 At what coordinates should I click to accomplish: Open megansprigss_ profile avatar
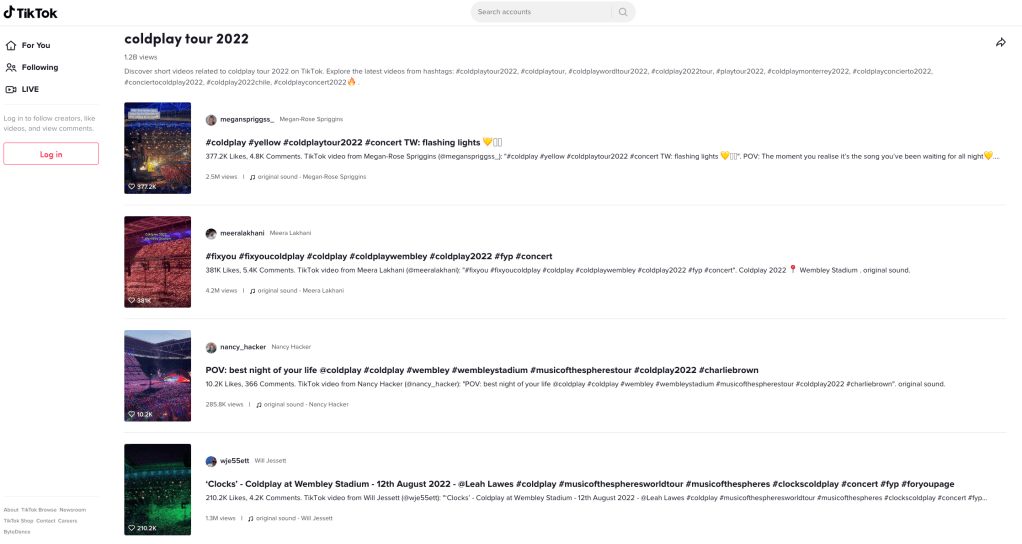coord(211,120)
